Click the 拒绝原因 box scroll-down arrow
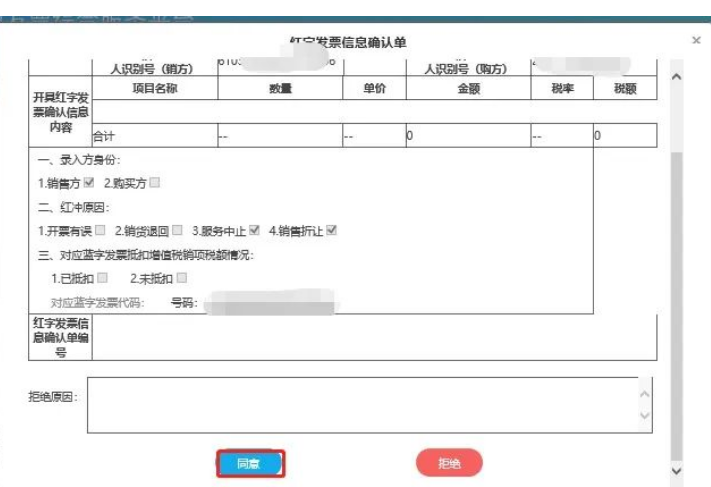The width and height of the screenshot is (711, 487). (x=645, y=416)
